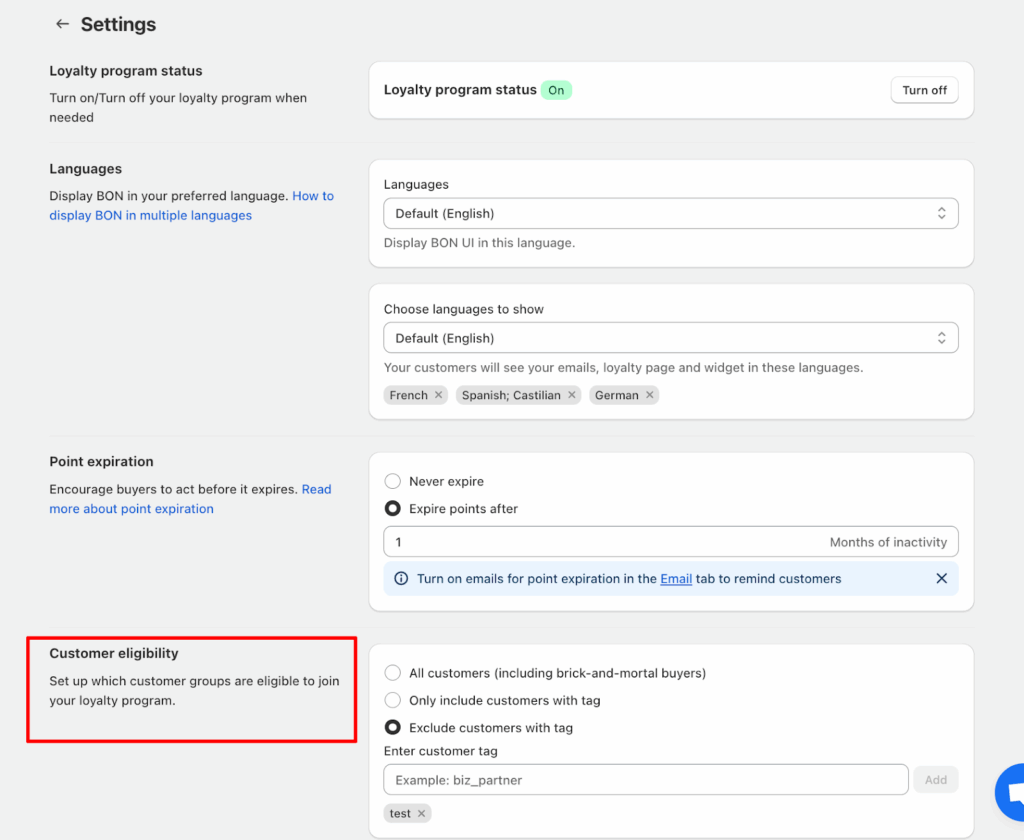This screenshot has width=1024, height=840.
Task: Open the Languages dropdown
Action: click(x=670, y=213)
